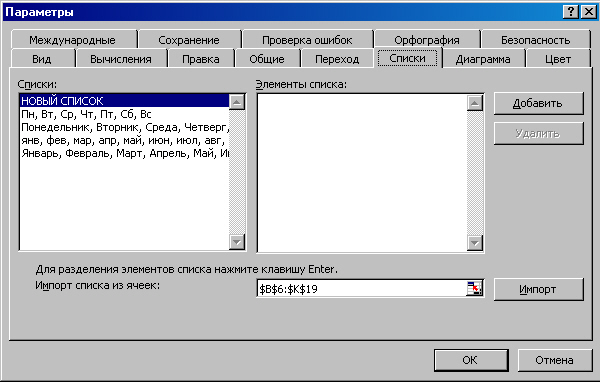Click the Импорт button
600x382 pixels.
[x=538, y=289]
